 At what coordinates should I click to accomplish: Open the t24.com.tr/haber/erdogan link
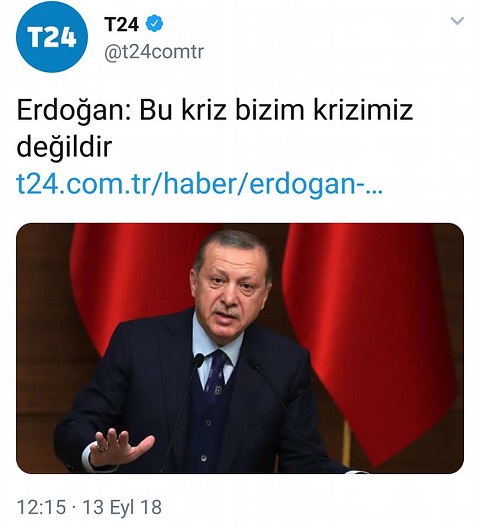pos(199,184)
